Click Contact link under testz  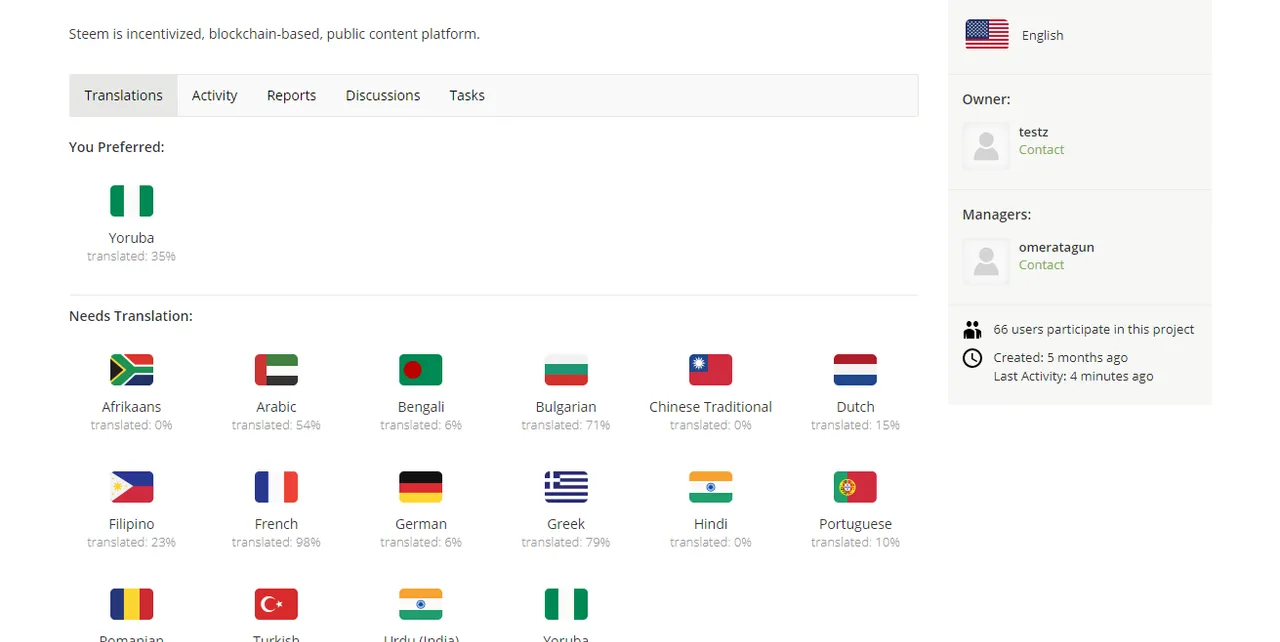pos(1041,150)
